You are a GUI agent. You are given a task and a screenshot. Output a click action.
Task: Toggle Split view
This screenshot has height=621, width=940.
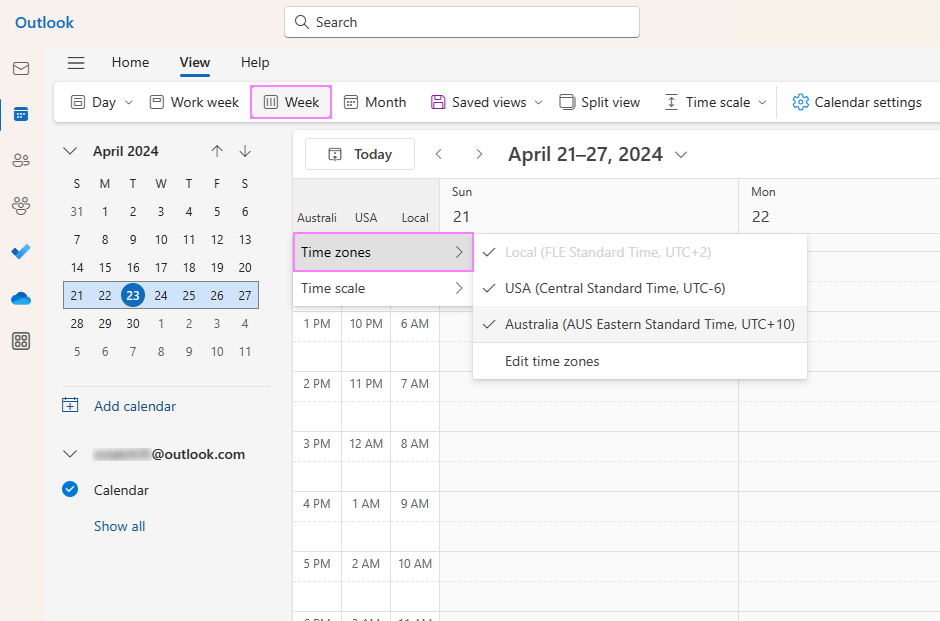[600, 103]
